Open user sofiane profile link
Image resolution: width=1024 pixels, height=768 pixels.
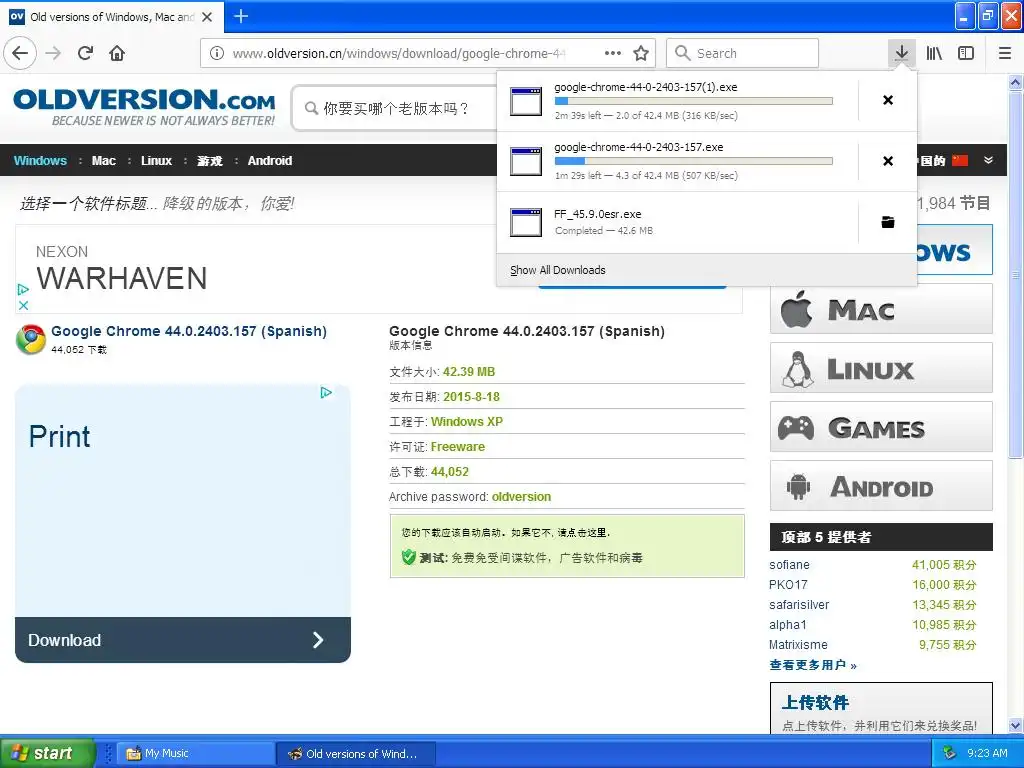[x=789, y=565]
